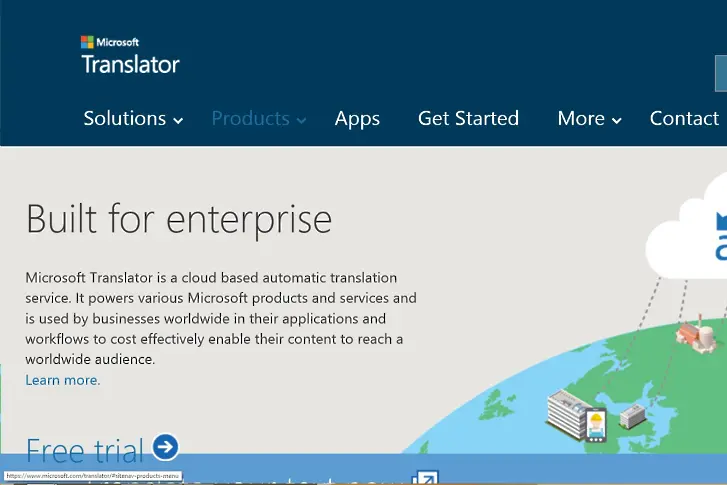The height and width of the screenshot is (485, 727).
Task: Open the Solutions dropdown menu
Action: tap(133, 119)
